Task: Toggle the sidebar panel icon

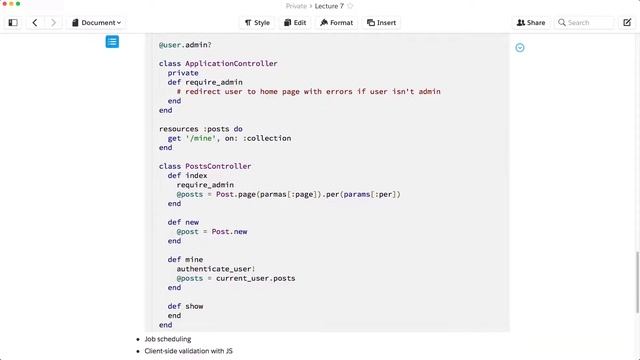Action: (13, 23)
